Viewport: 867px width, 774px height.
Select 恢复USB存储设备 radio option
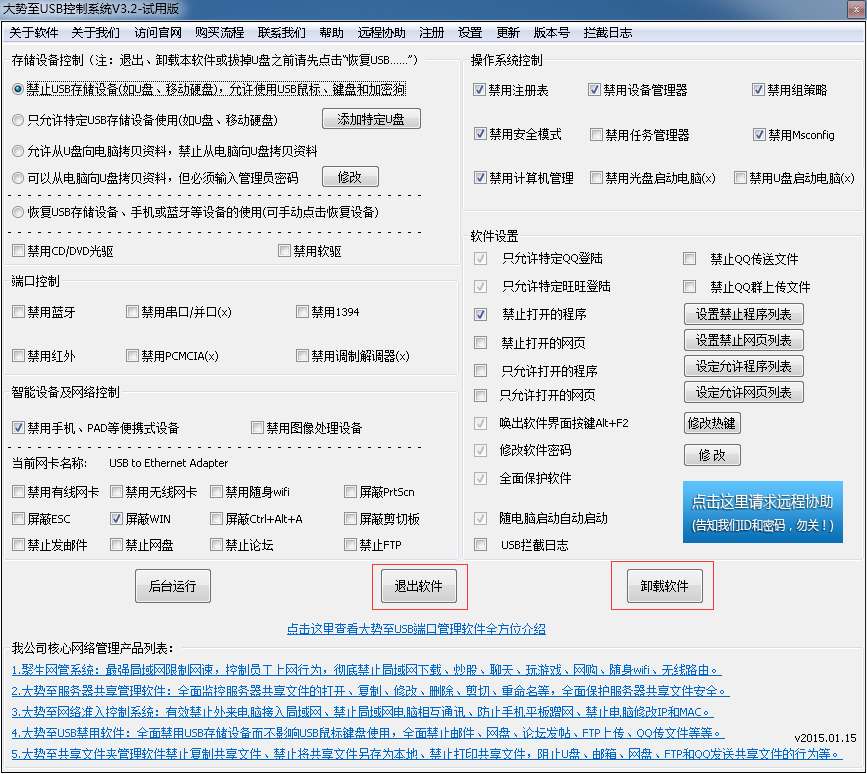18,212
